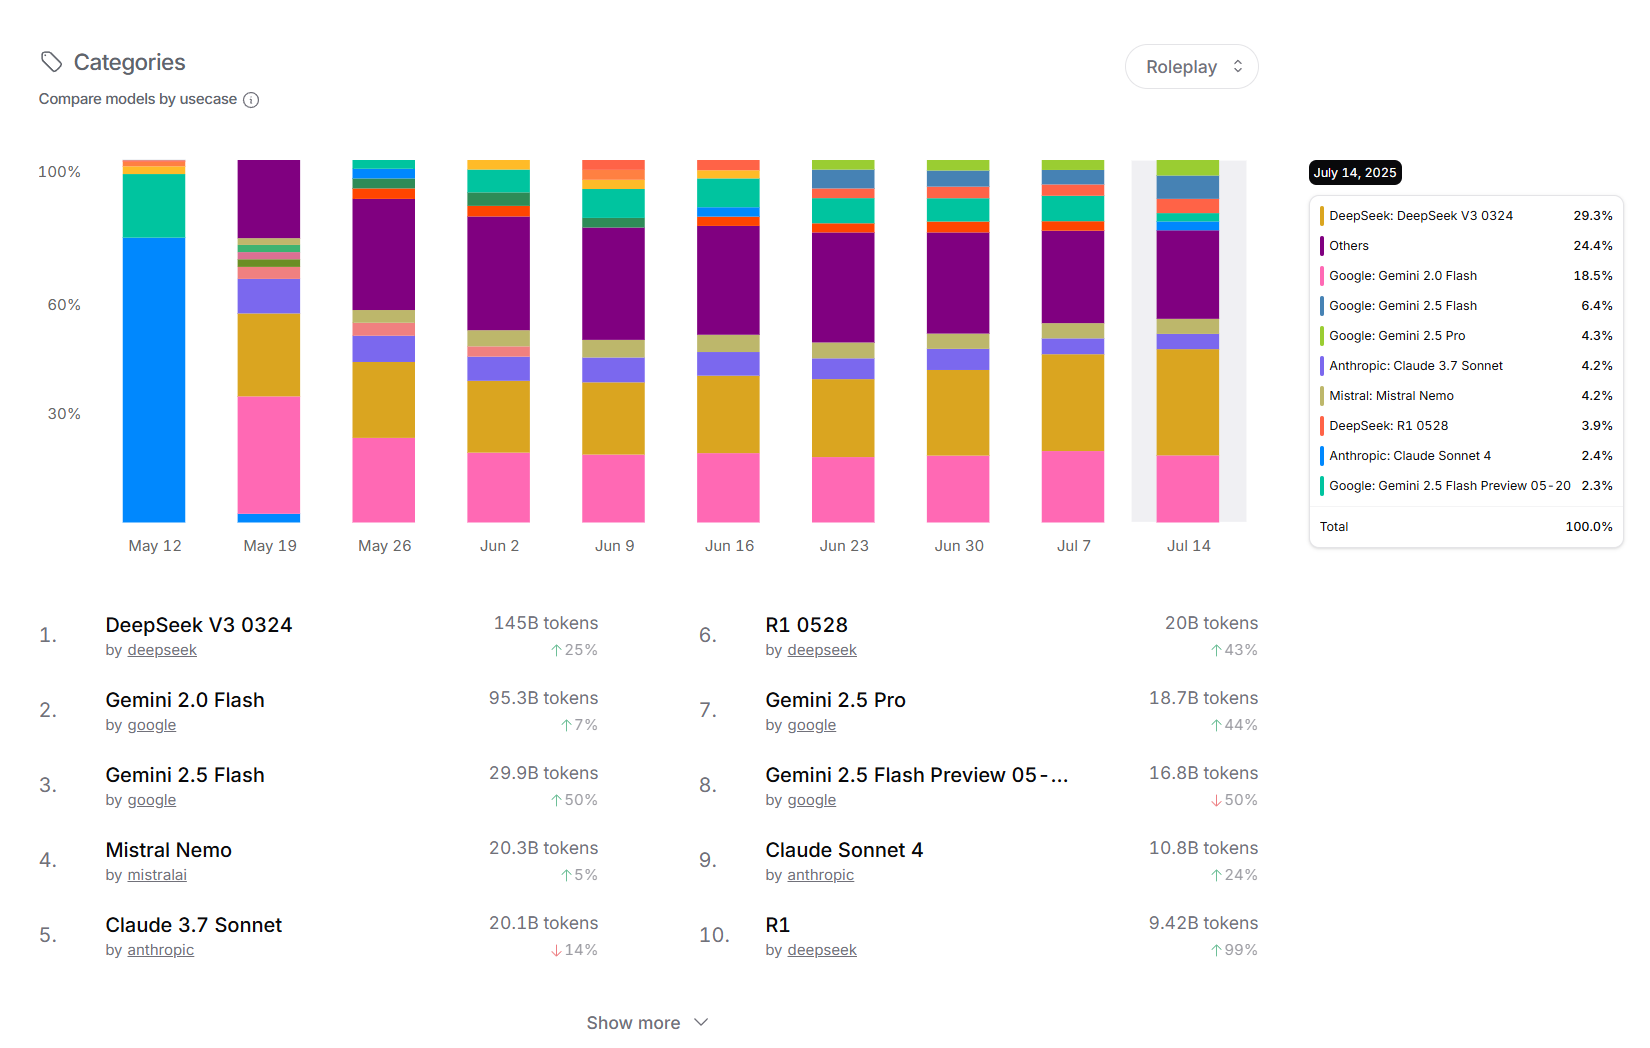This screenshot has height=1048, width=1650.
Task: Open the anthropic link under Claude 3.7 Sonnet
Action: tap(160, 950)
